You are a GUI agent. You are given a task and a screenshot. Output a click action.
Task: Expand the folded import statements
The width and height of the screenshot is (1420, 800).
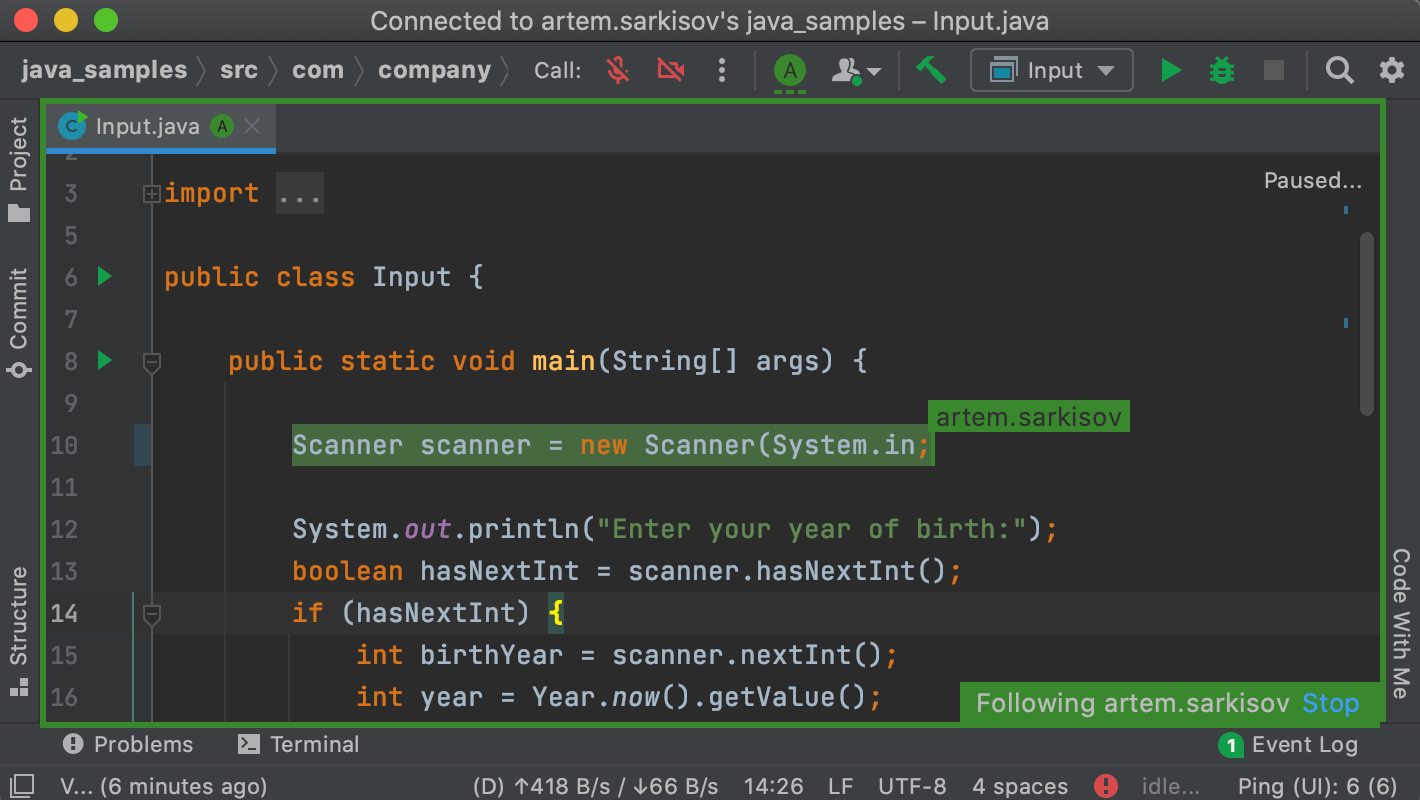[152, 192]
